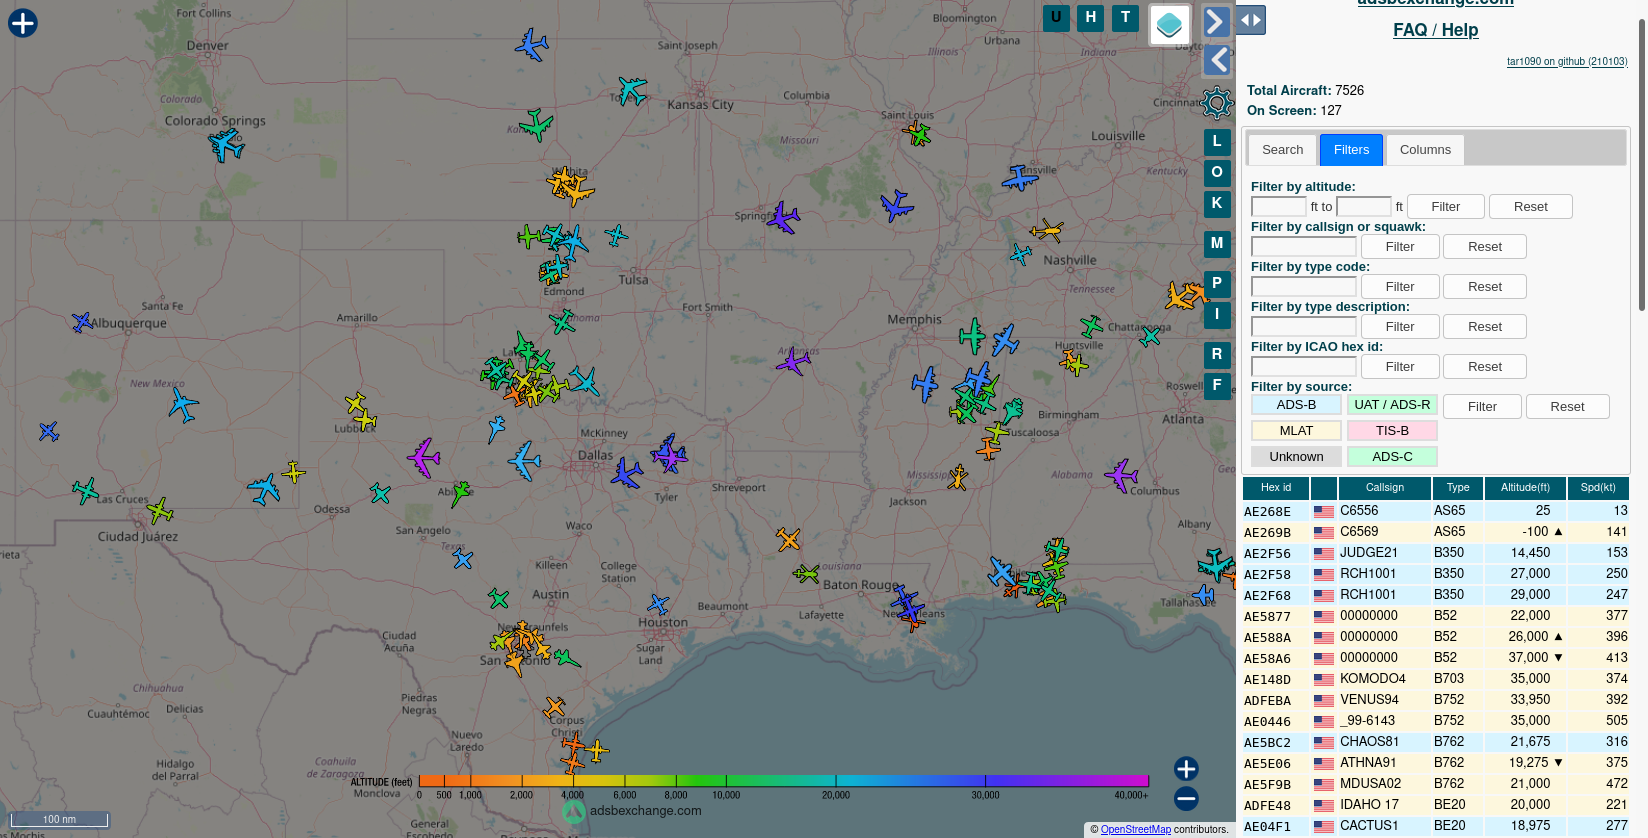1648x838 pixels.
Task: Sort table by Callsign column
Action: 1385,488
